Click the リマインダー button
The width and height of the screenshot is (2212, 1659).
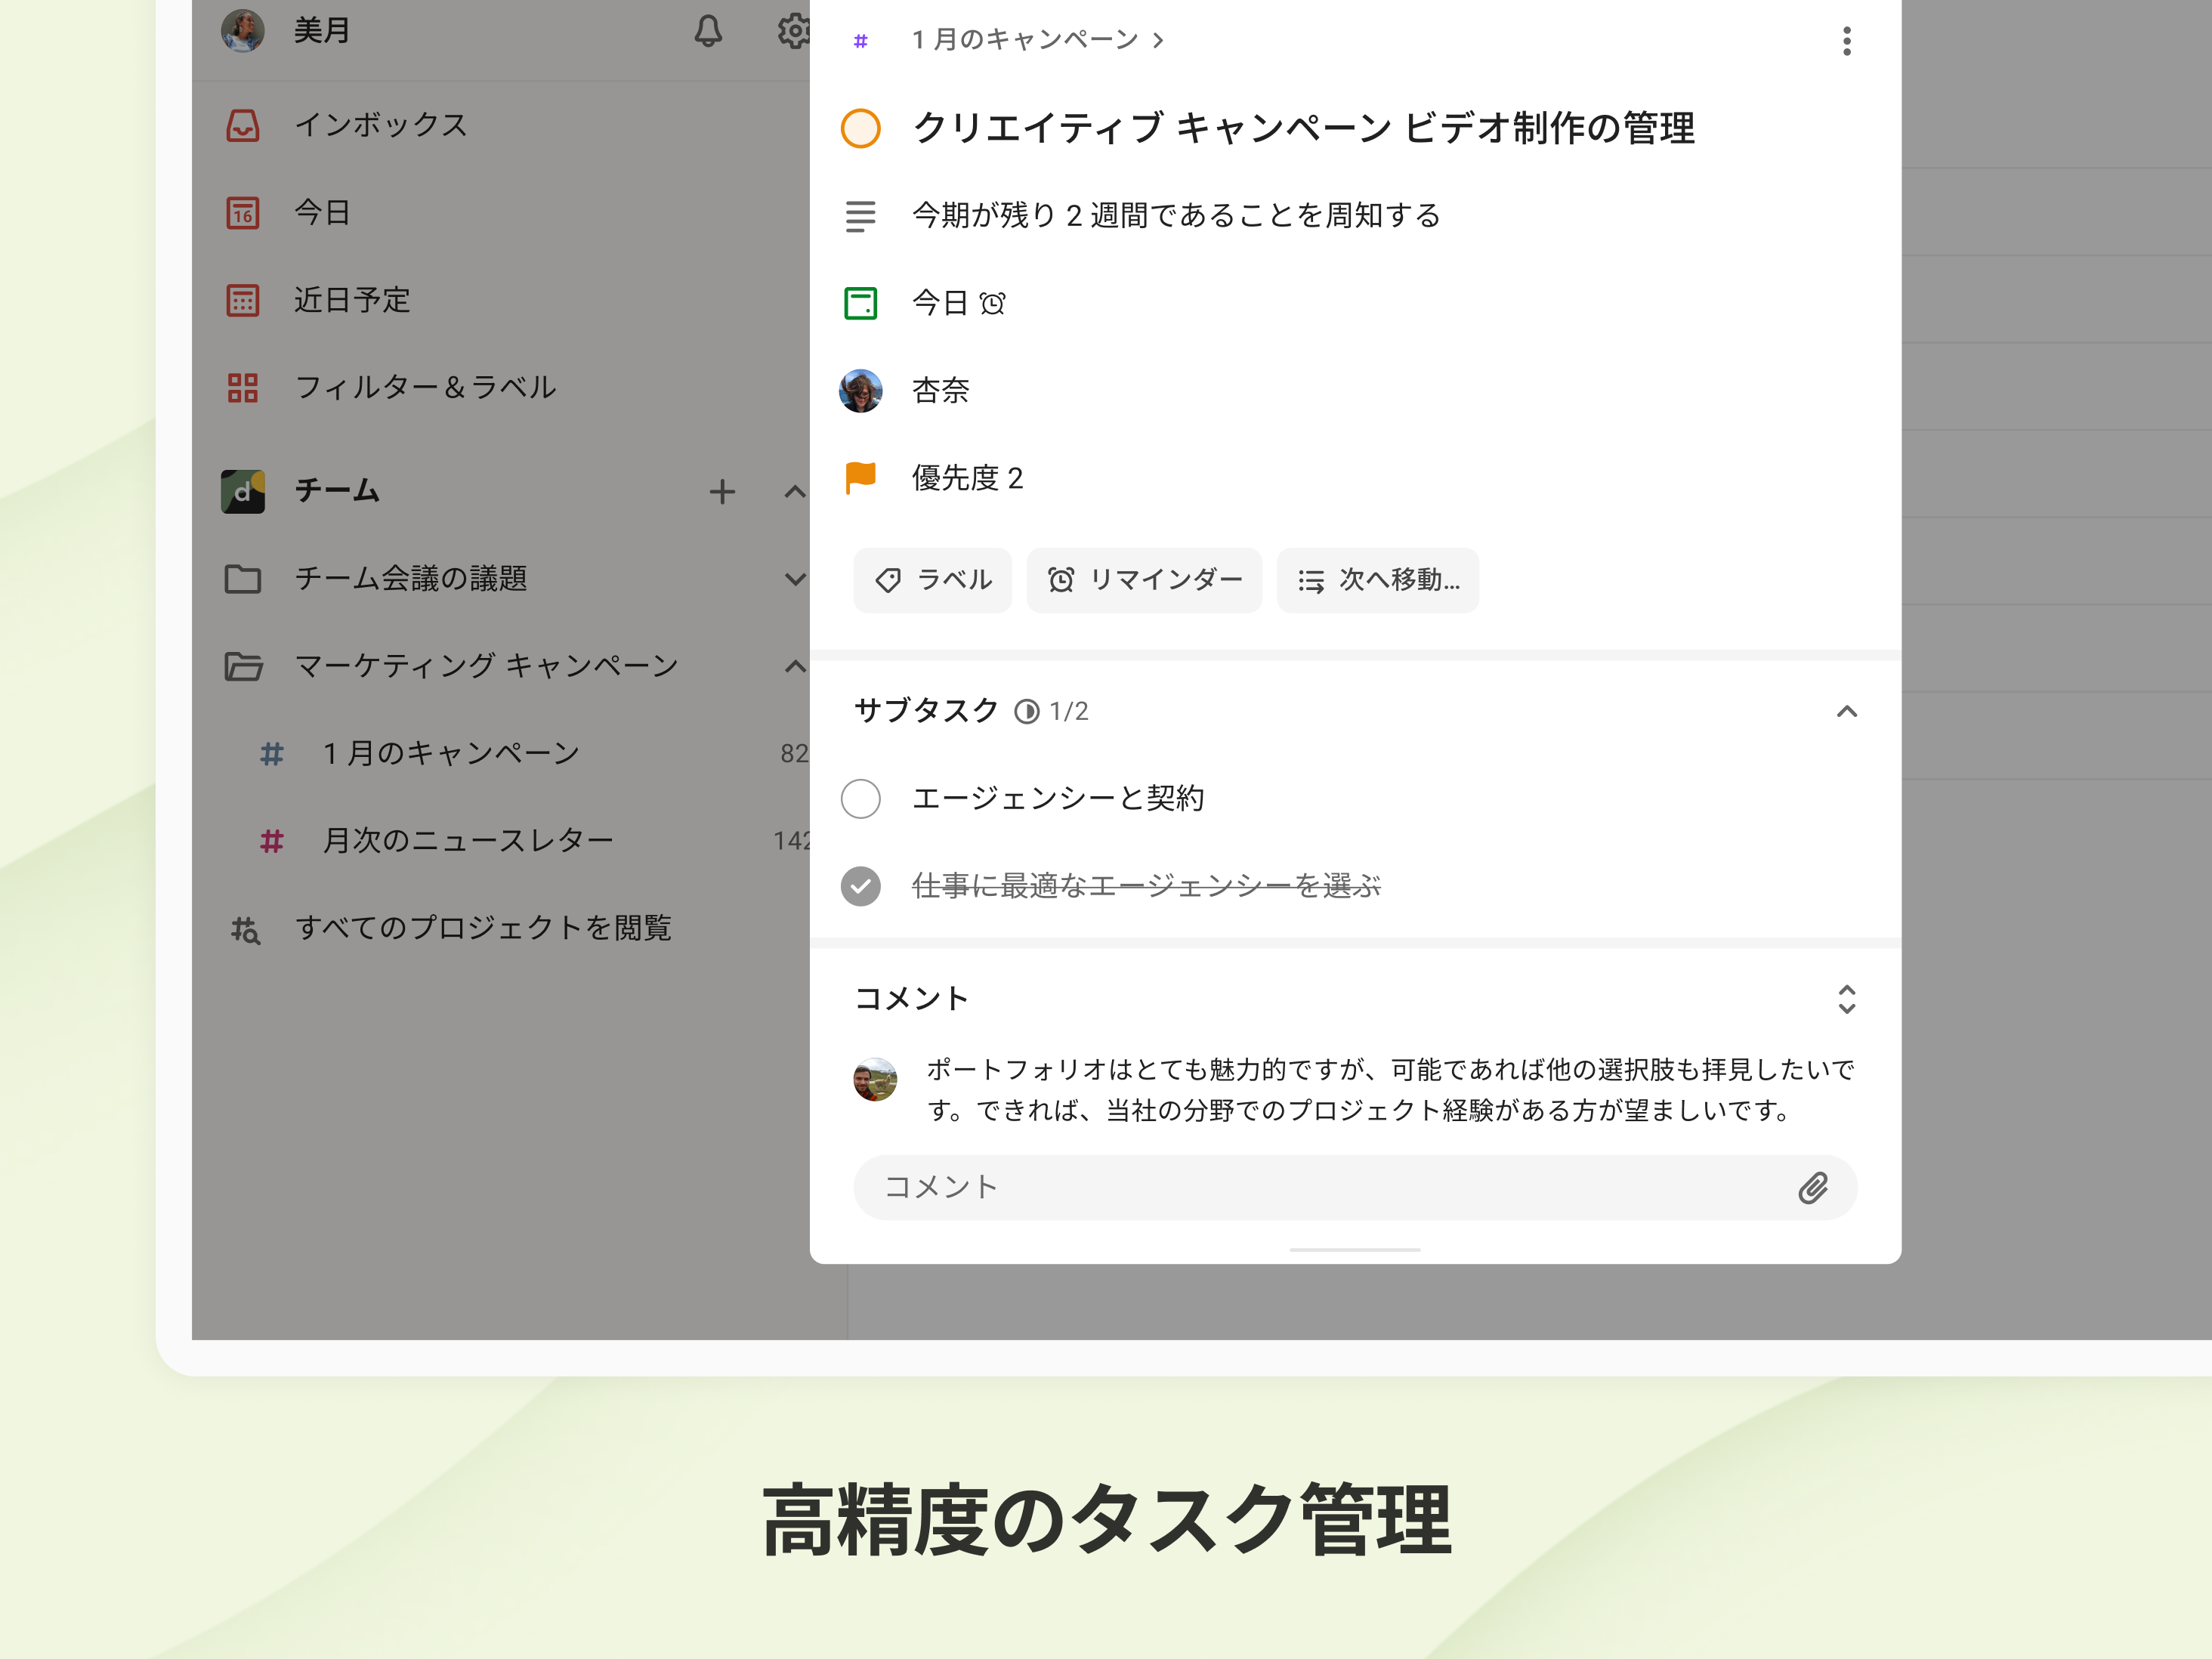(x=1144, y=580)
